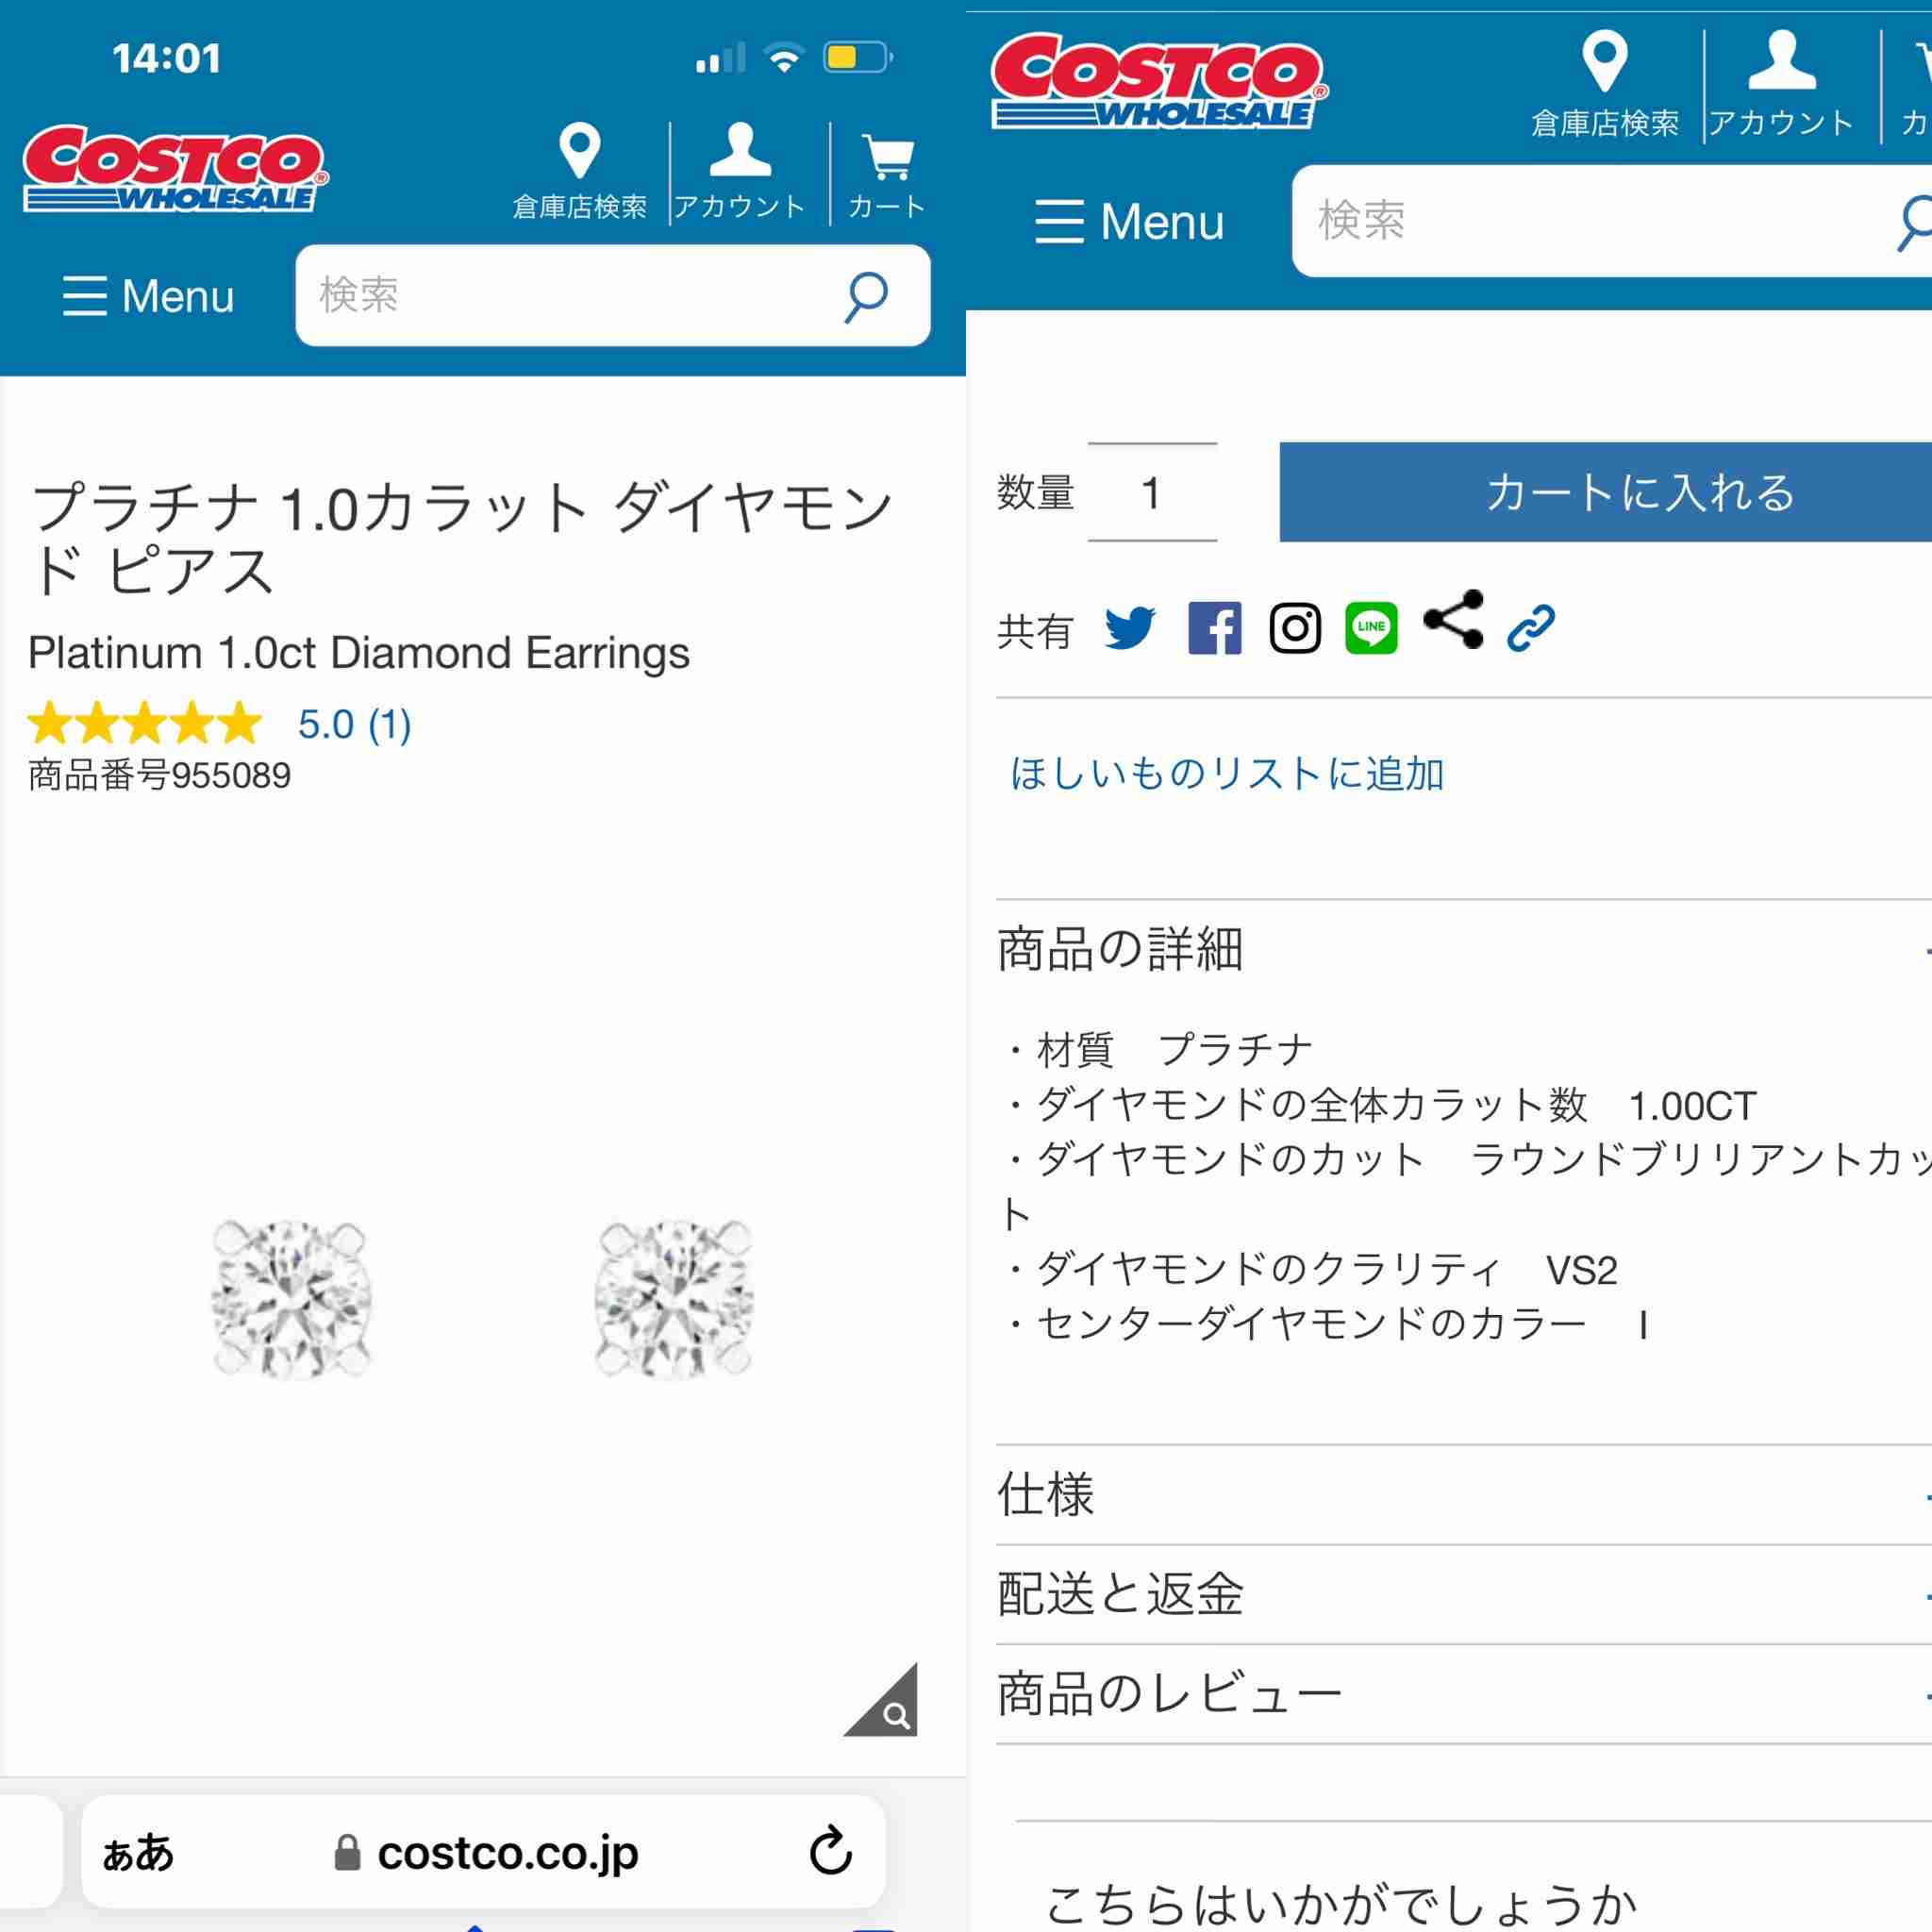1932x1932 pixels.
Task: Click the Instagram share icon
Action: pos(1295,628)
